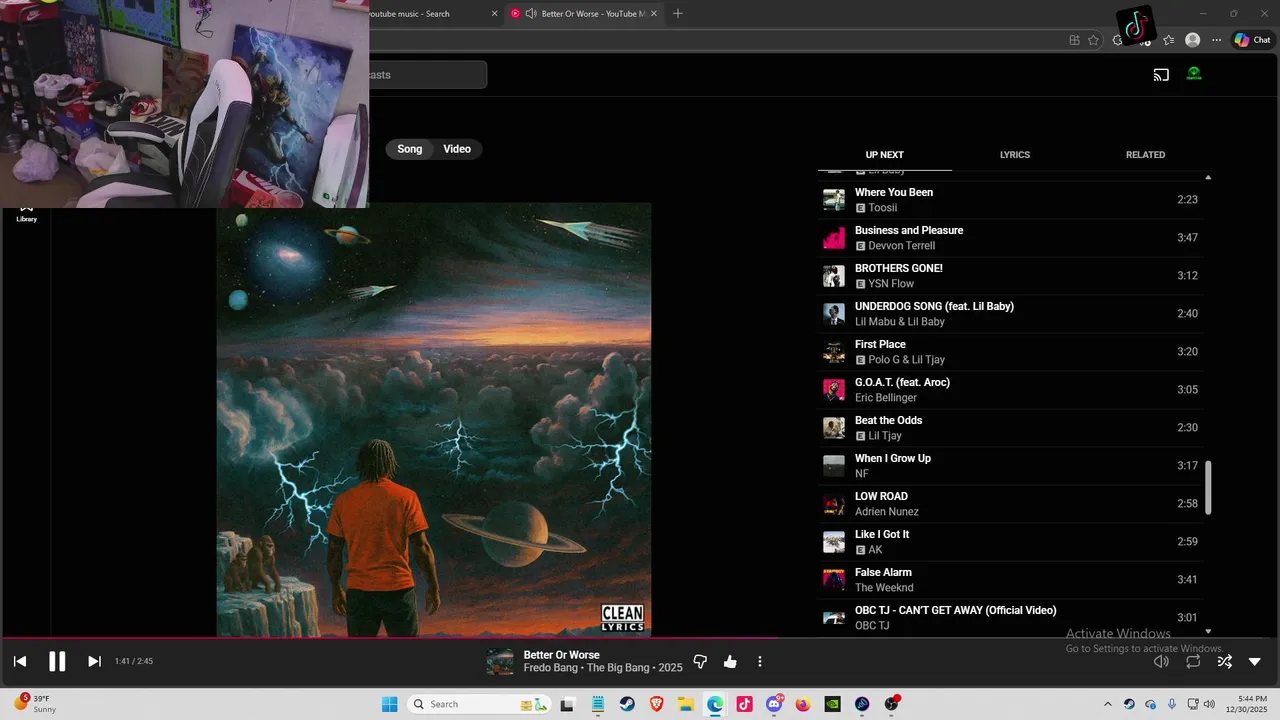This screenshot has height=720, width=1280.
Task: Open the RELATED tab
Action: coord(1145,155)
